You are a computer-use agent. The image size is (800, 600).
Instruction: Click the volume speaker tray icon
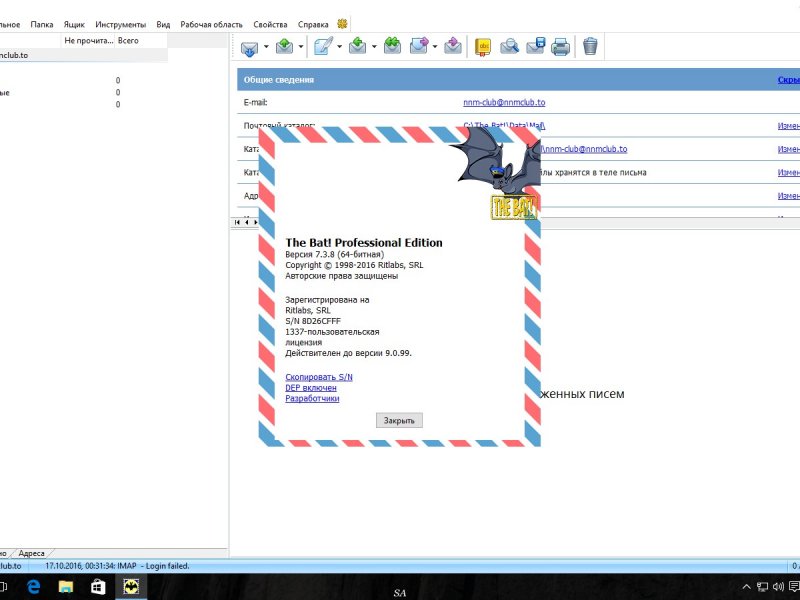point(778,587)
